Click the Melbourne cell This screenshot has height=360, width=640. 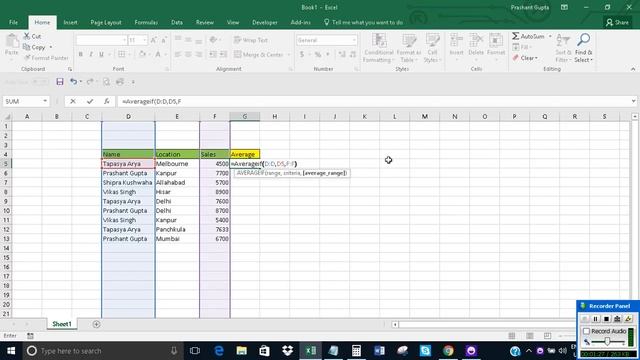click(177, 164)
